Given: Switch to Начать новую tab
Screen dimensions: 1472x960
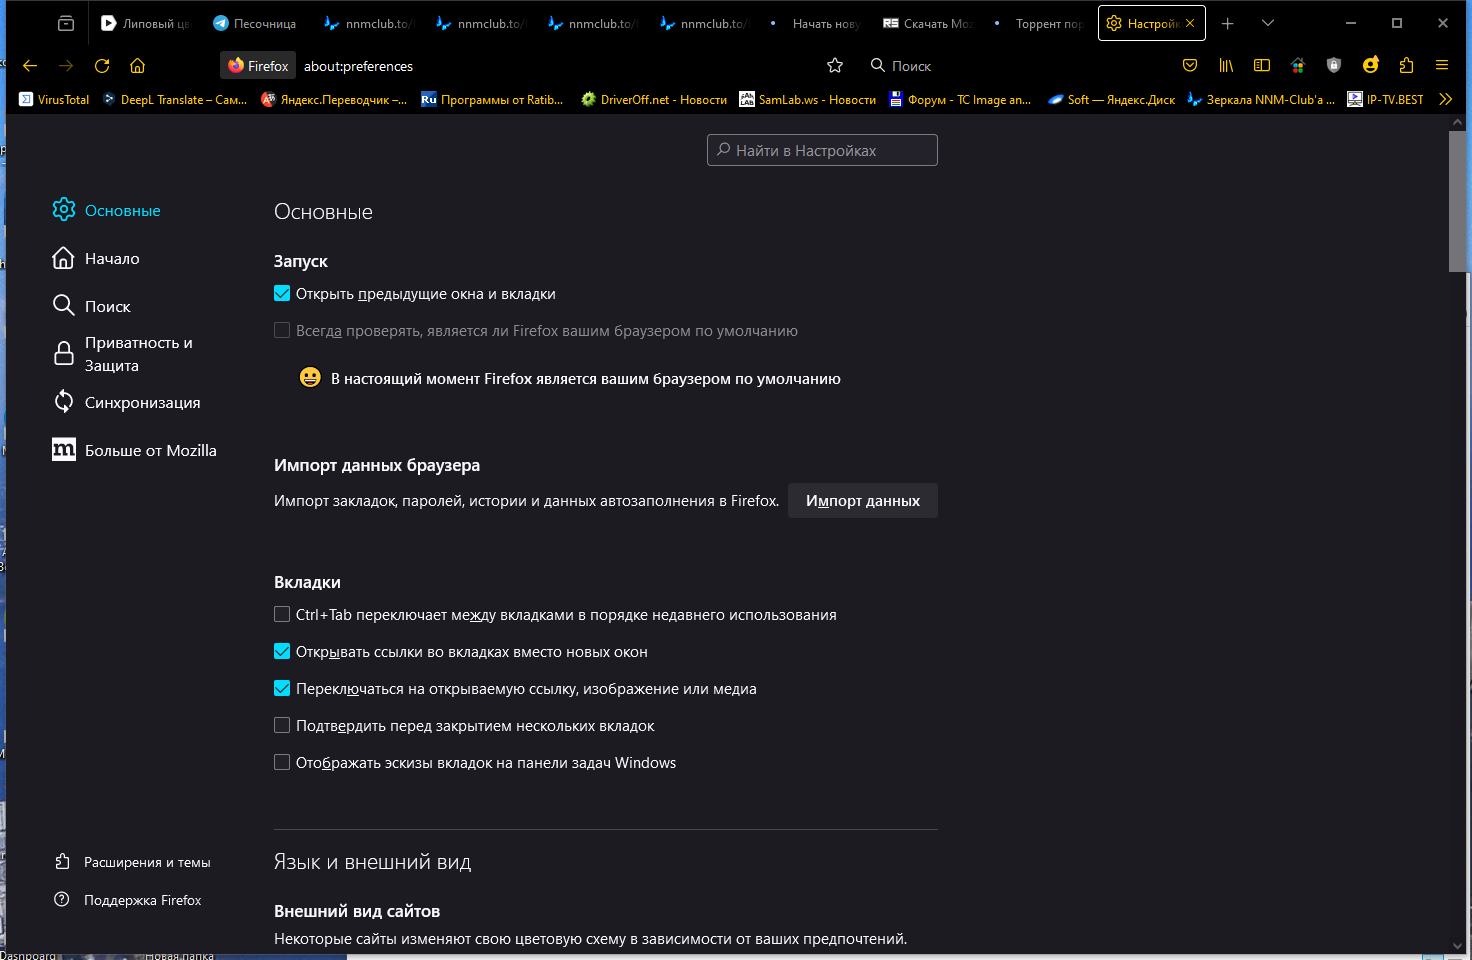Looking at the screenshot, I should [x=816, y=23].
